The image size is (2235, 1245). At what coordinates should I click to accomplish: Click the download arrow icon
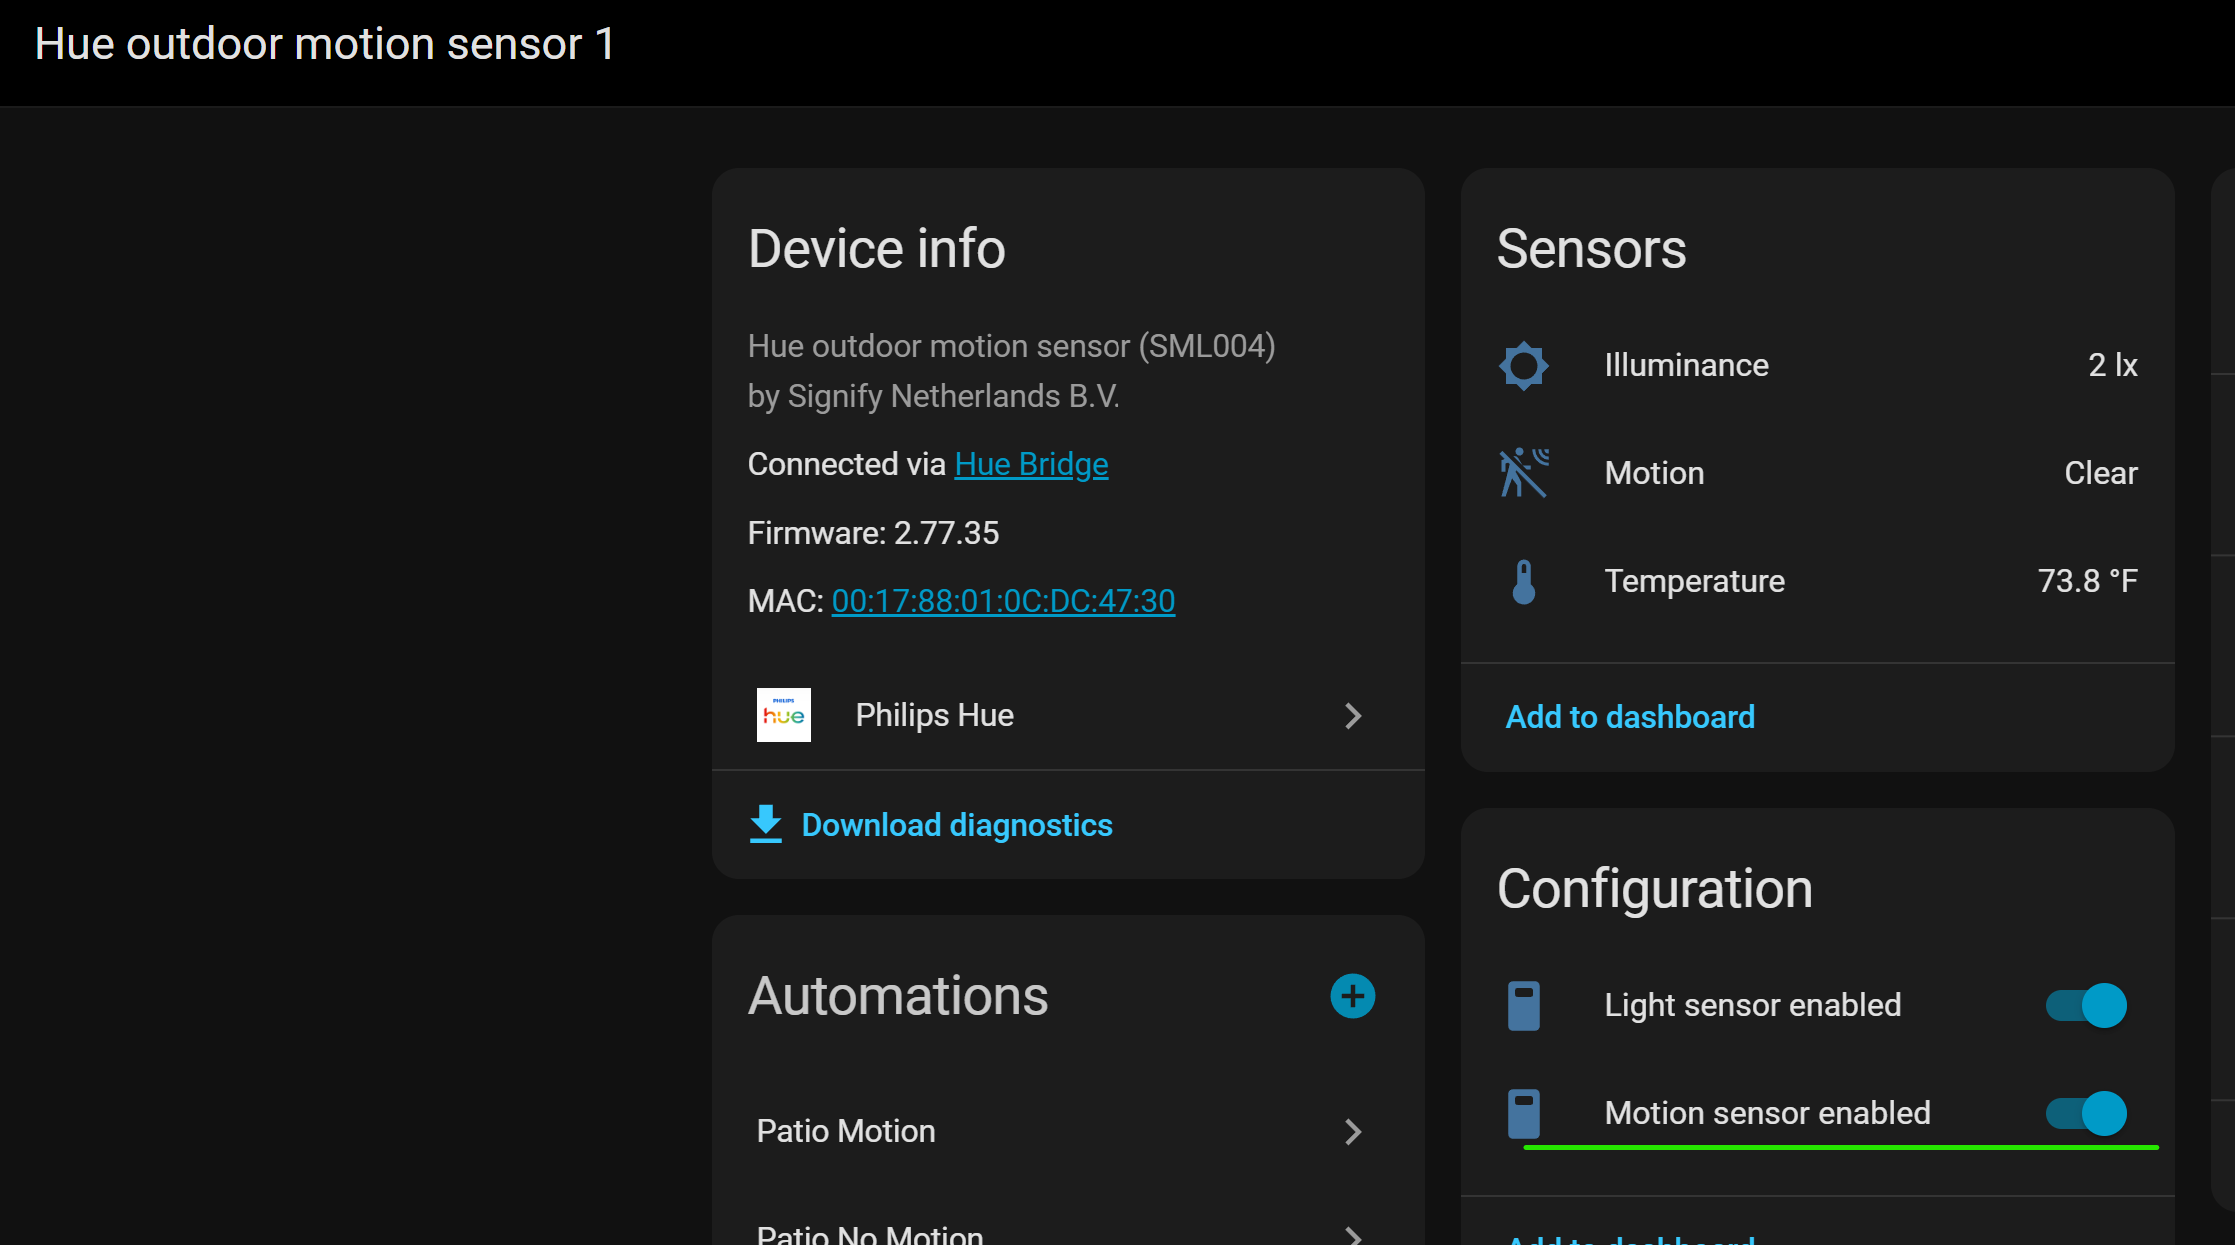point(766,824)
